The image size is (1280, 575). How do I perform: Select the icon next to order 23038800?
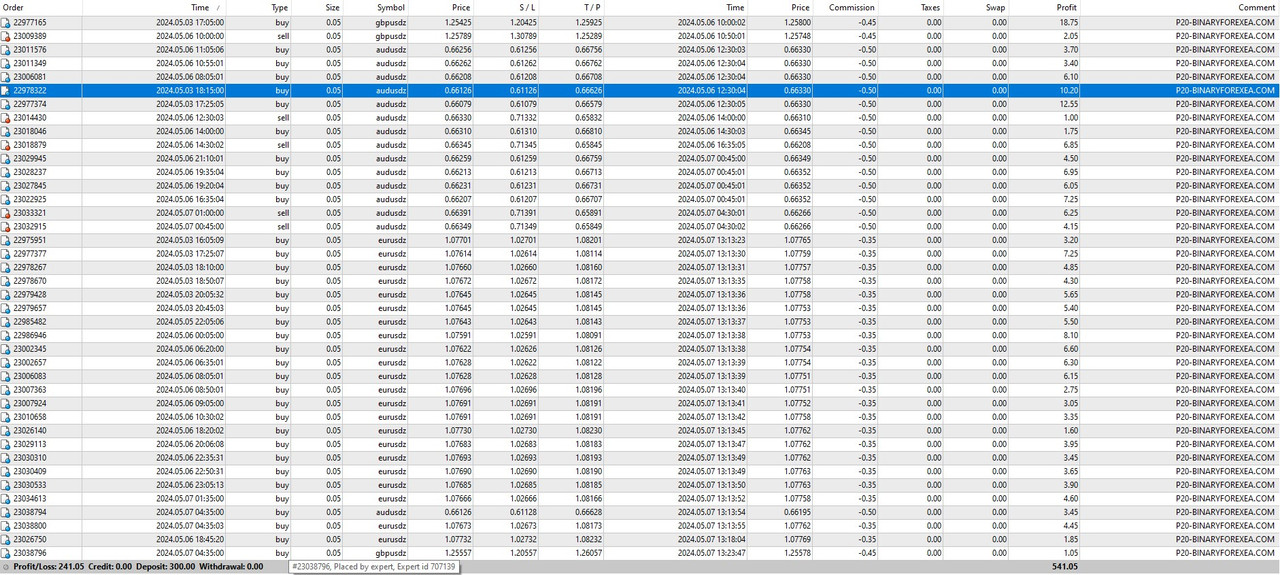click(x=6, y=526)
